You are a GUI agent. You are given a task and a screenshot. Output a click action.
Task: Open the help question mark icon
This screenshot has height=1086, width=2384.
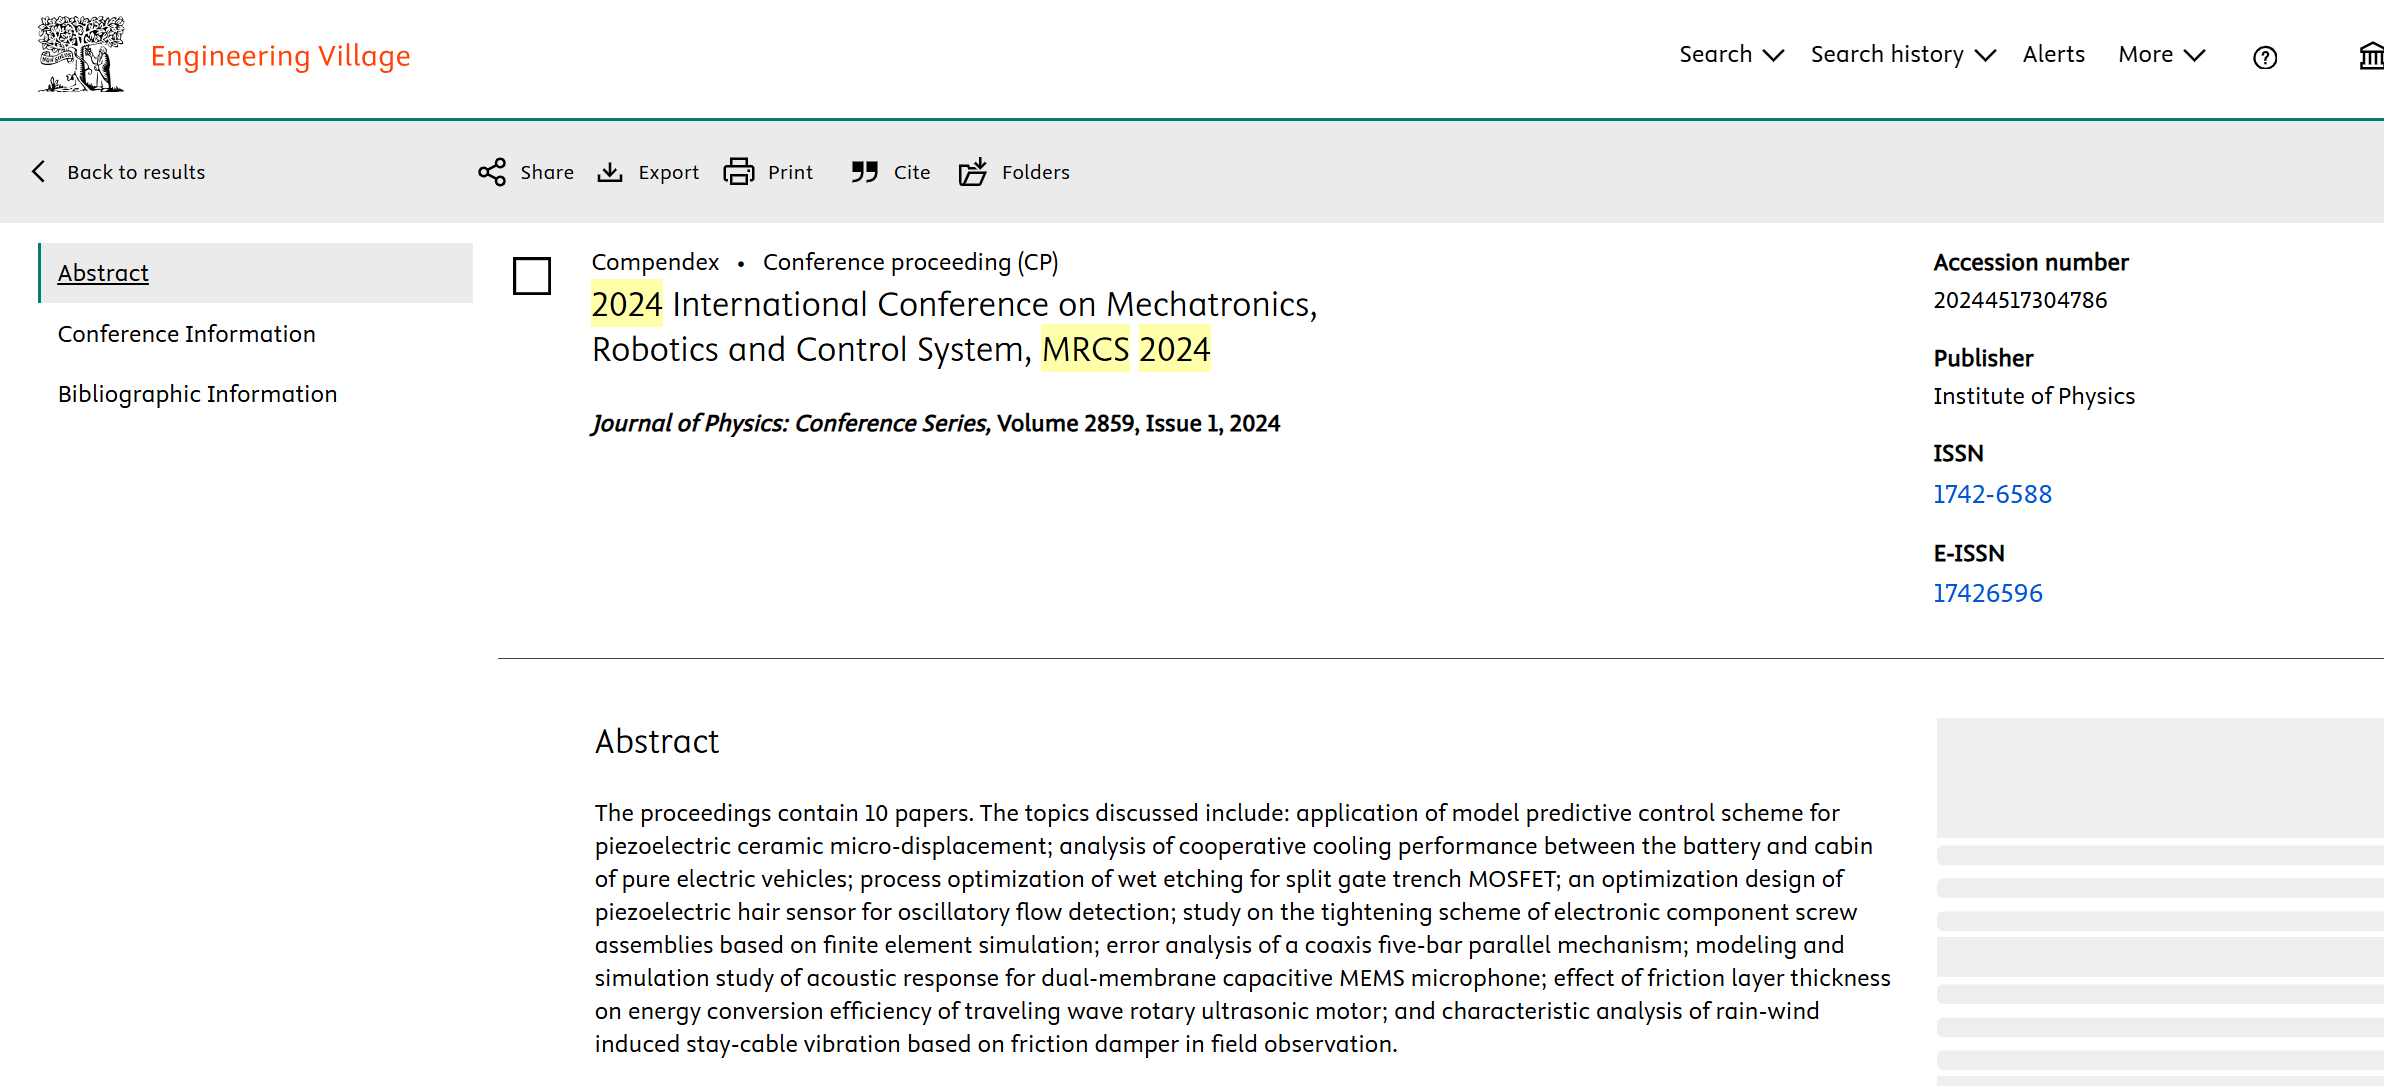(2265, 58)
